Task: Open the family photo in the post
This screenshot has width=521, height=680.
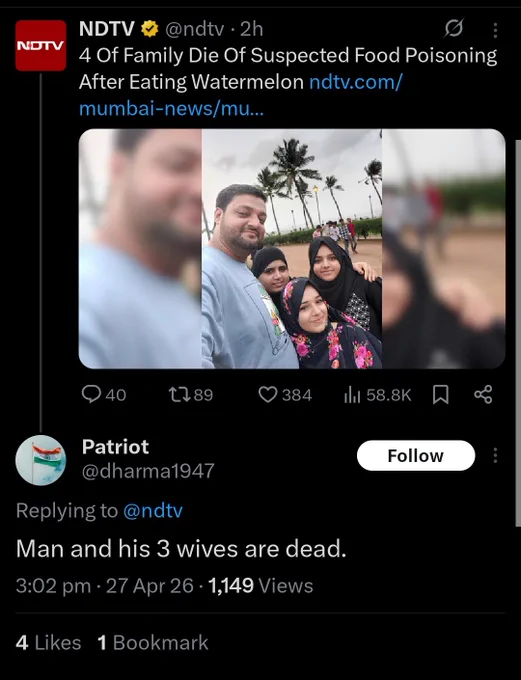Action: pyautogui.click(x=292, y=248)
